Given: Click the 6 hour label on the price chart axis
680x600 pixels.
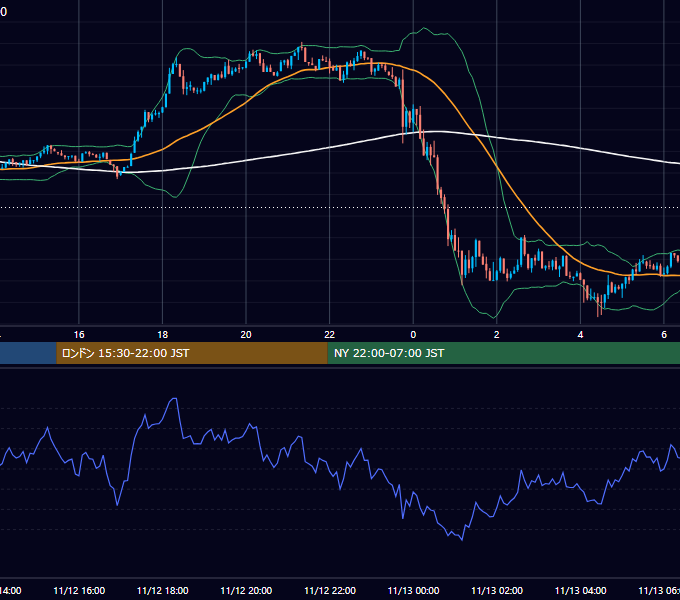Looking at the screenshot, I should point(664,335).
